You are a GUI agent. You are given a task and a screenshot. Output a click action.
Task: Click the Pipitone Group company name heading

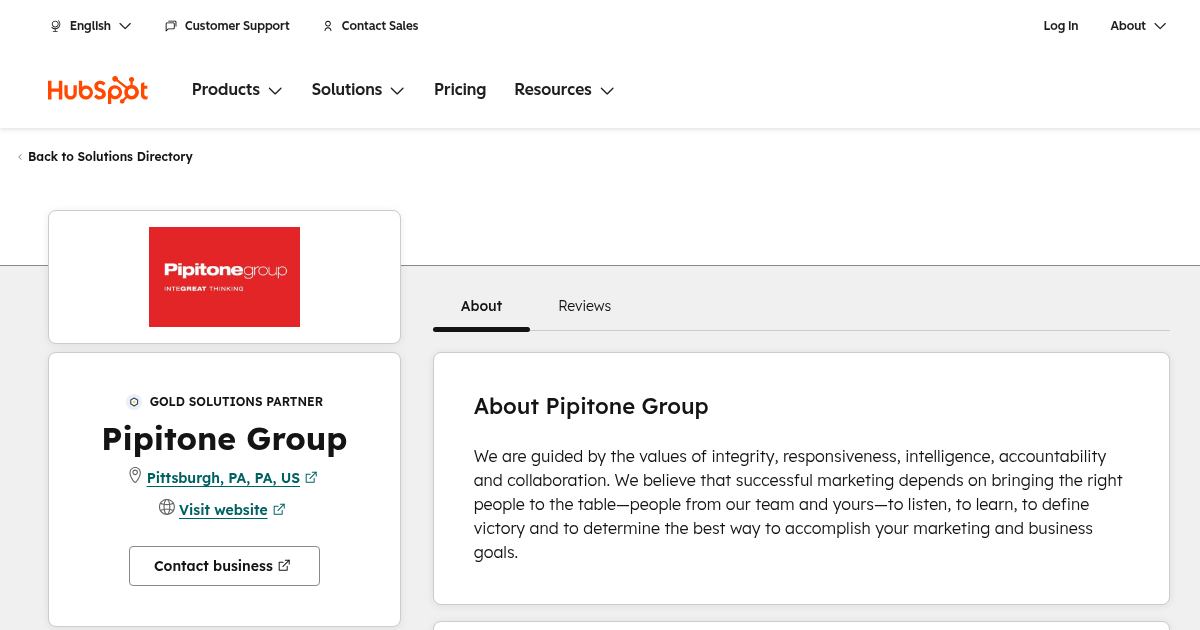tap(224, 439)
